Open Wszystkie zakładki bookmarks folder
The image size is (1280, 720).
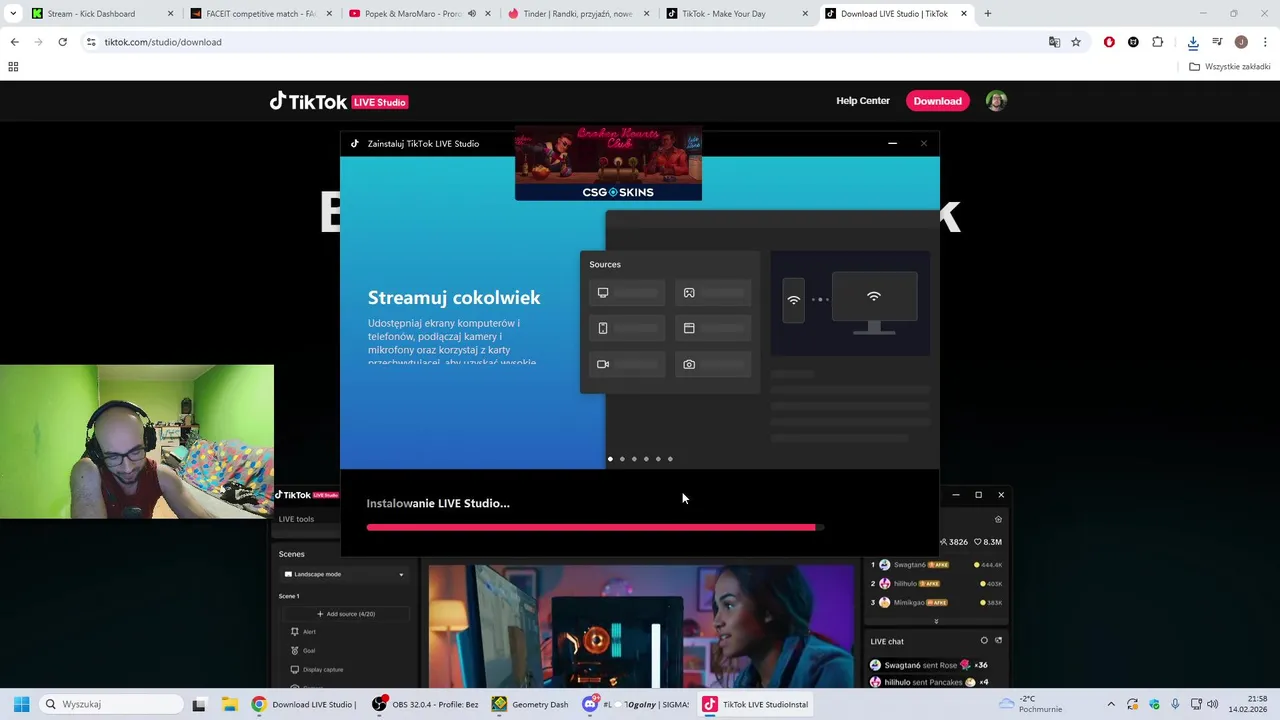[x=1230, y=67]
